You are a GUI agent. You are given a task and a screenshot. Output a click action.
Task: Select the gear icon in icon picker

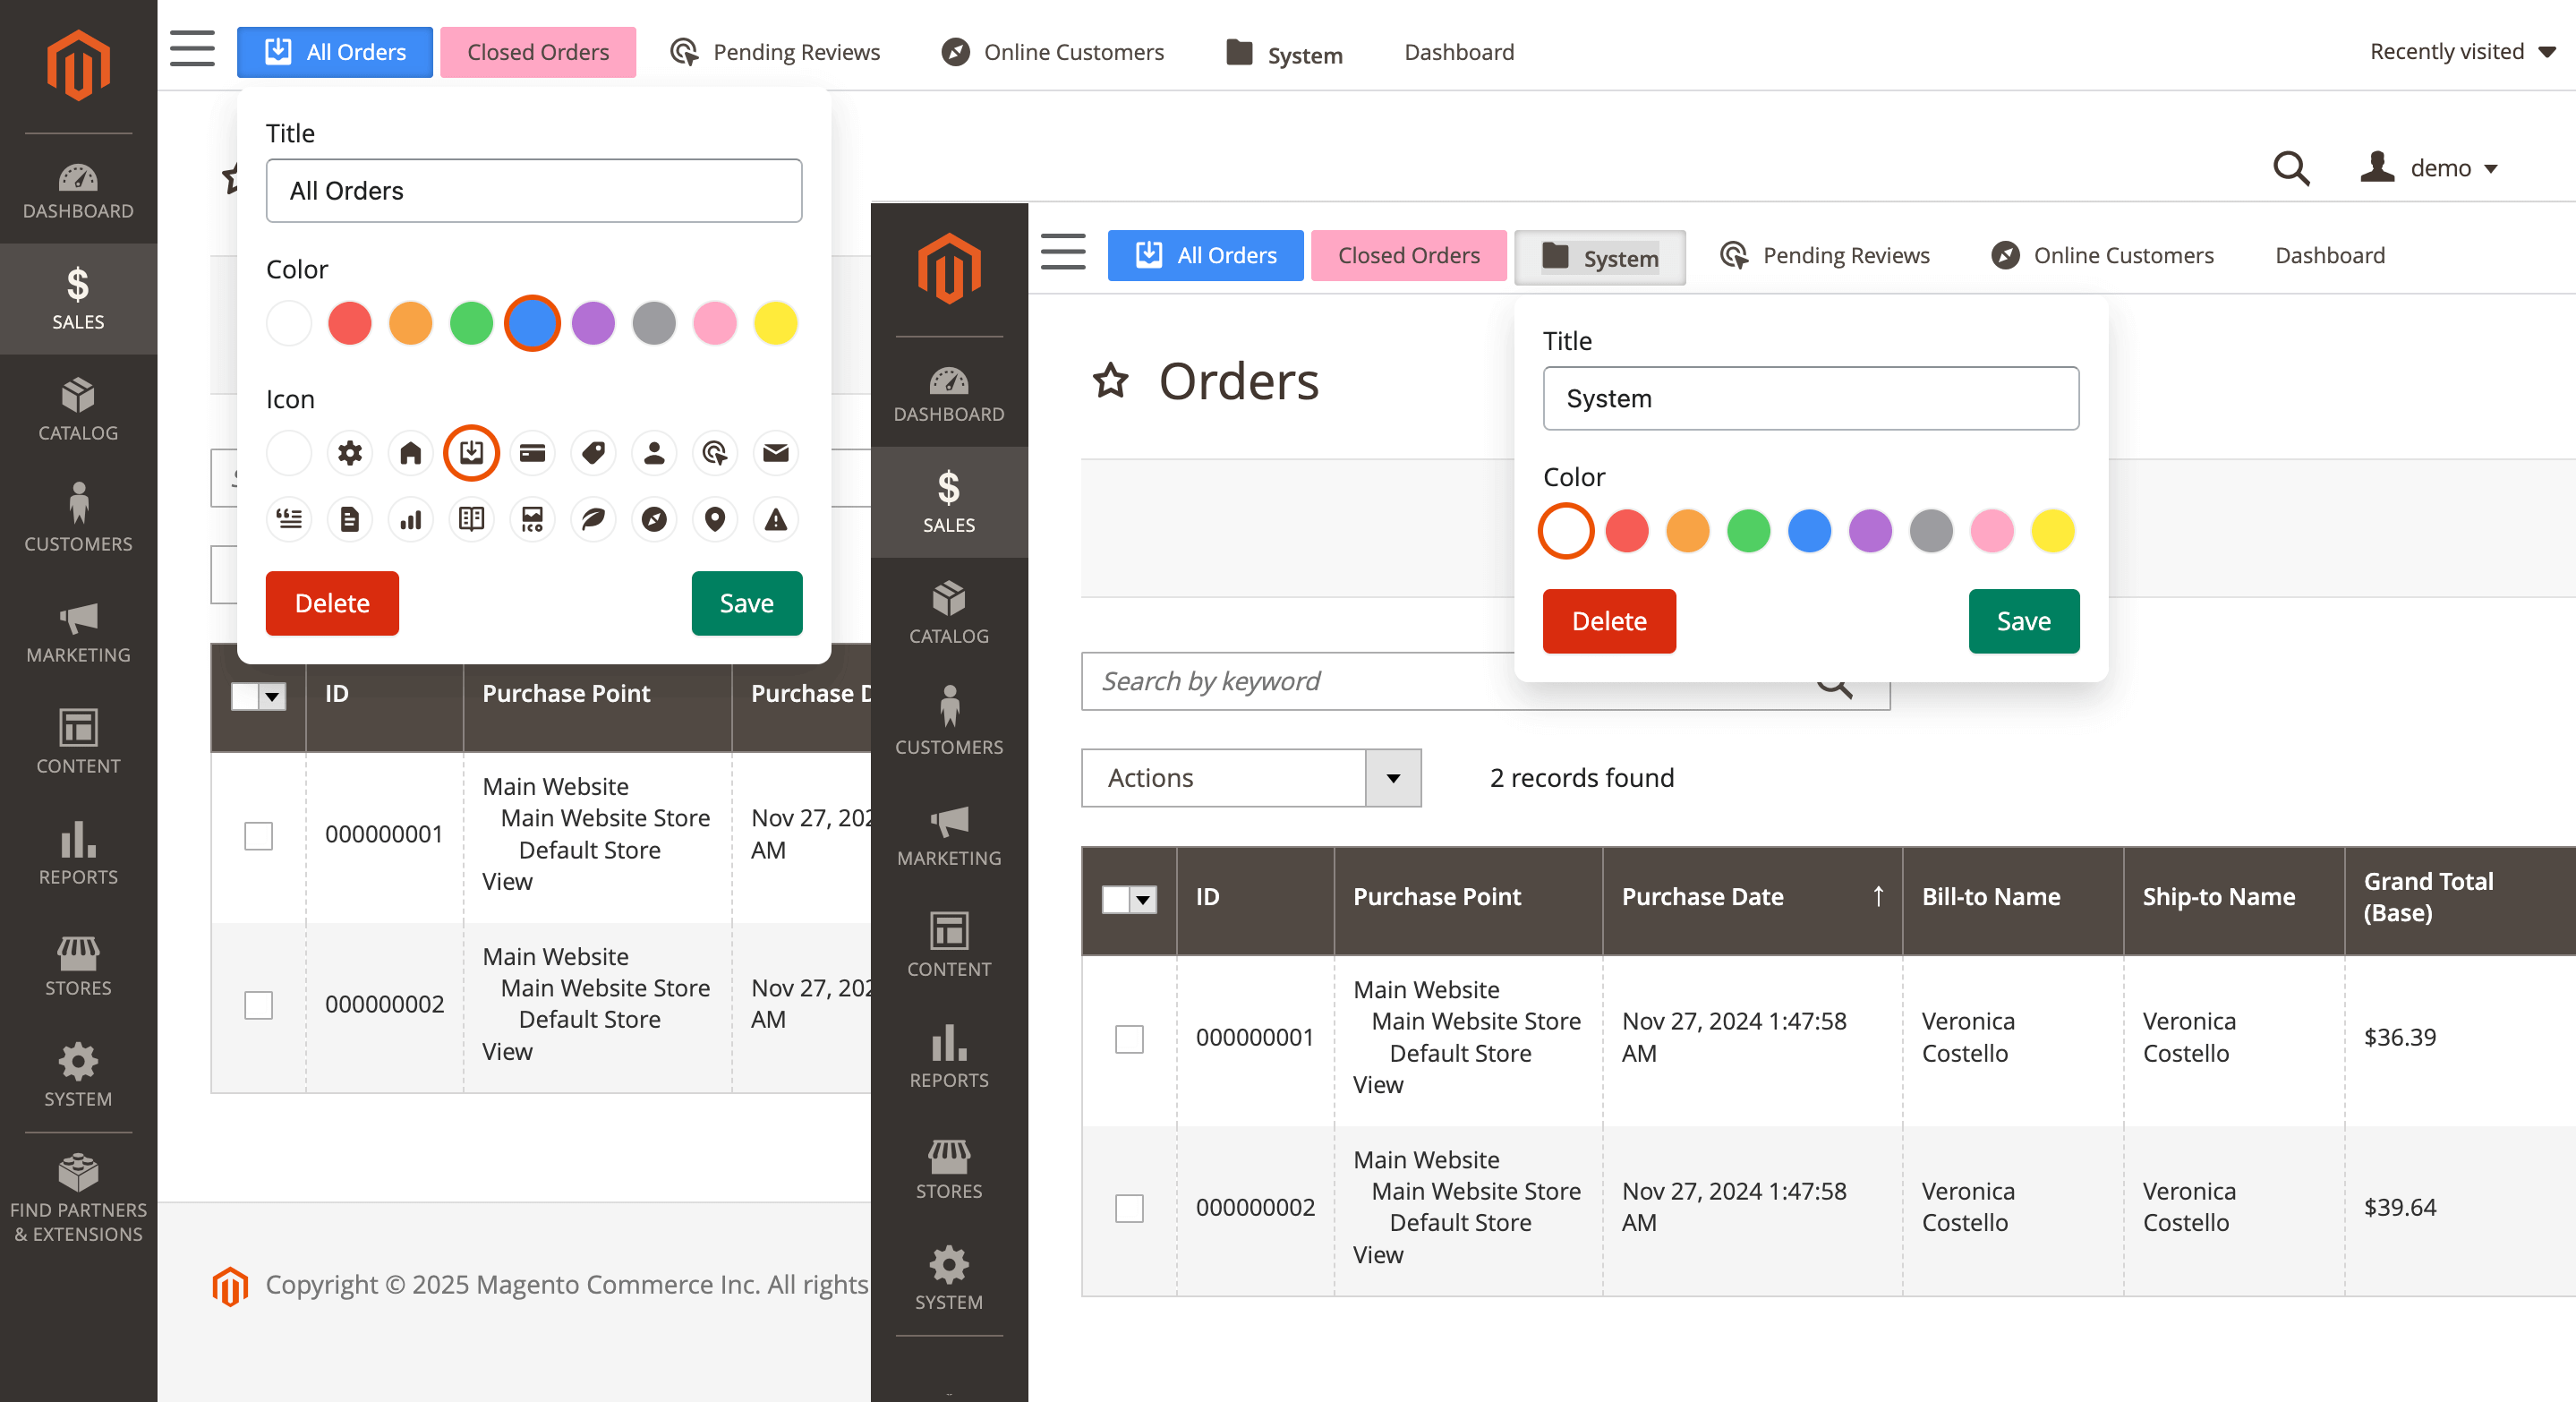point(349,452)
